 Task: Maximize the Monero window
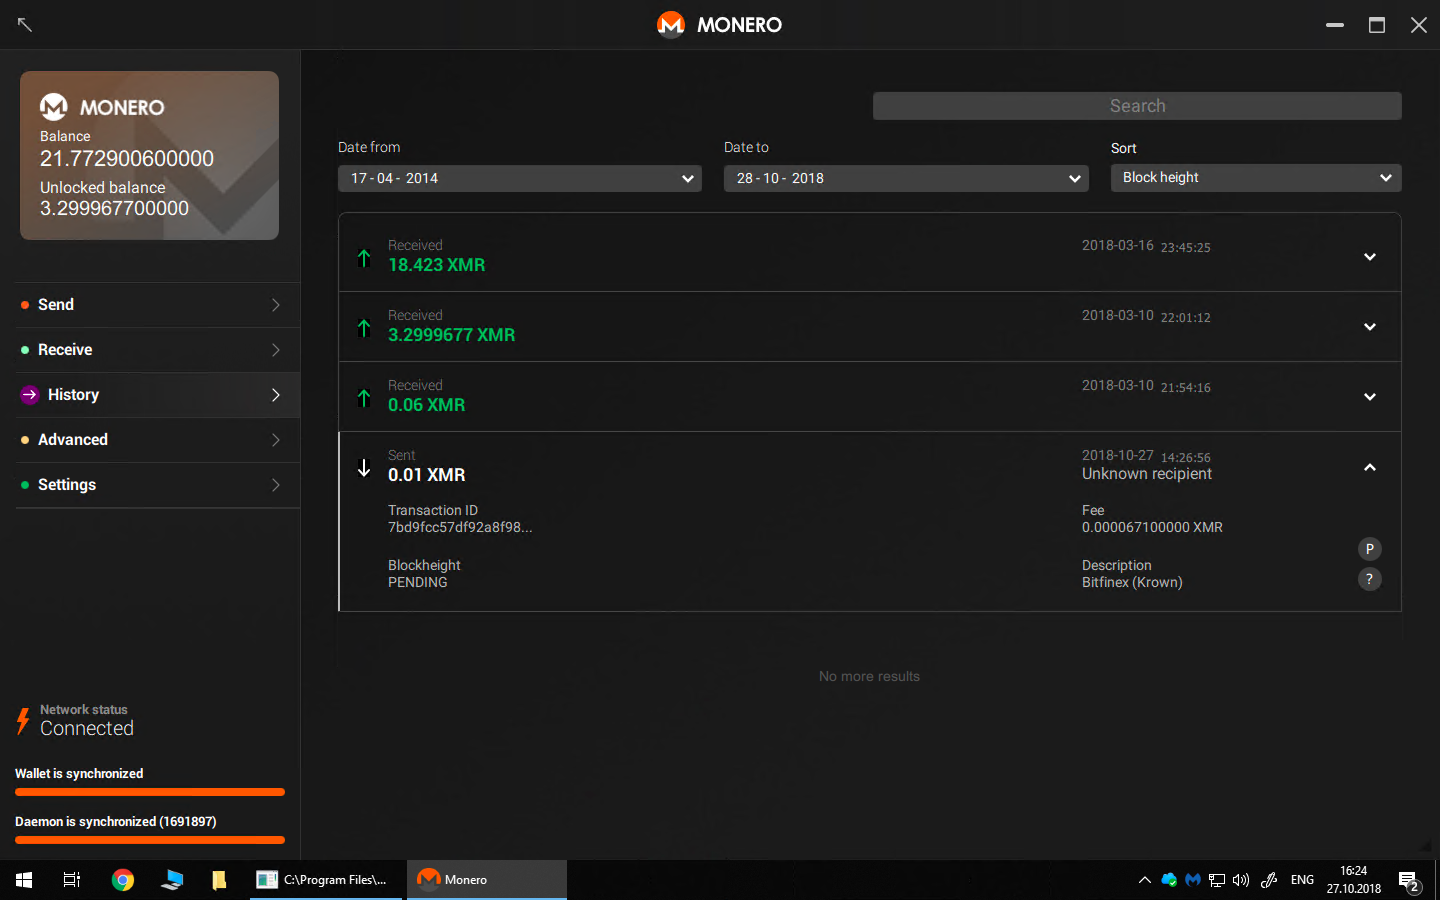pyautogui.click(x=1377, y=25)
